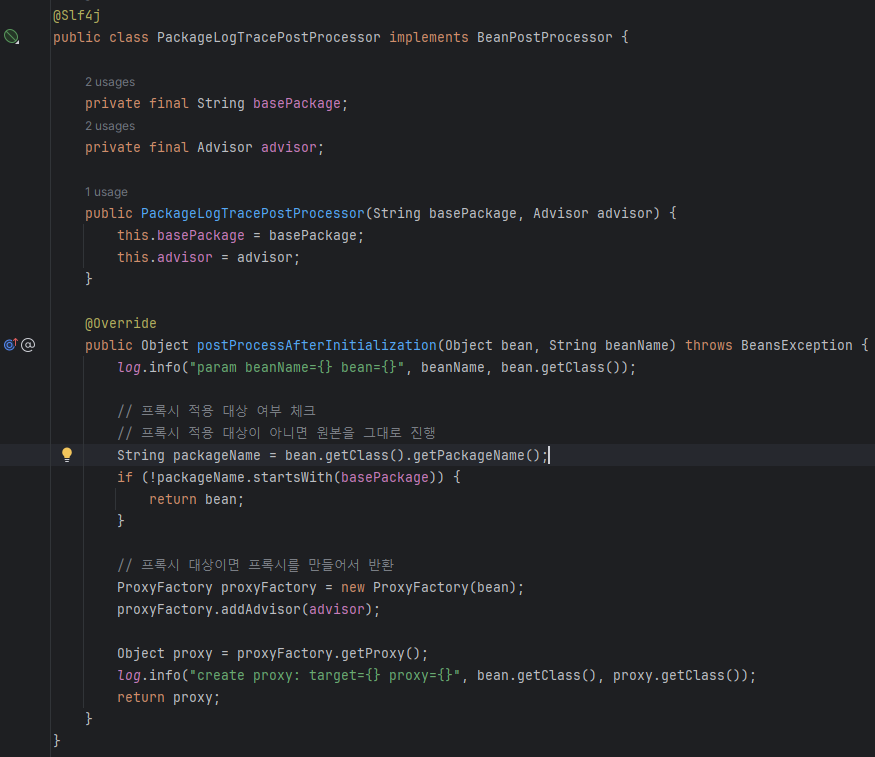This screenshot has width=875, height=757.
Task: Click the postProcessAfterInitialization method name
Action: (316, 345)
